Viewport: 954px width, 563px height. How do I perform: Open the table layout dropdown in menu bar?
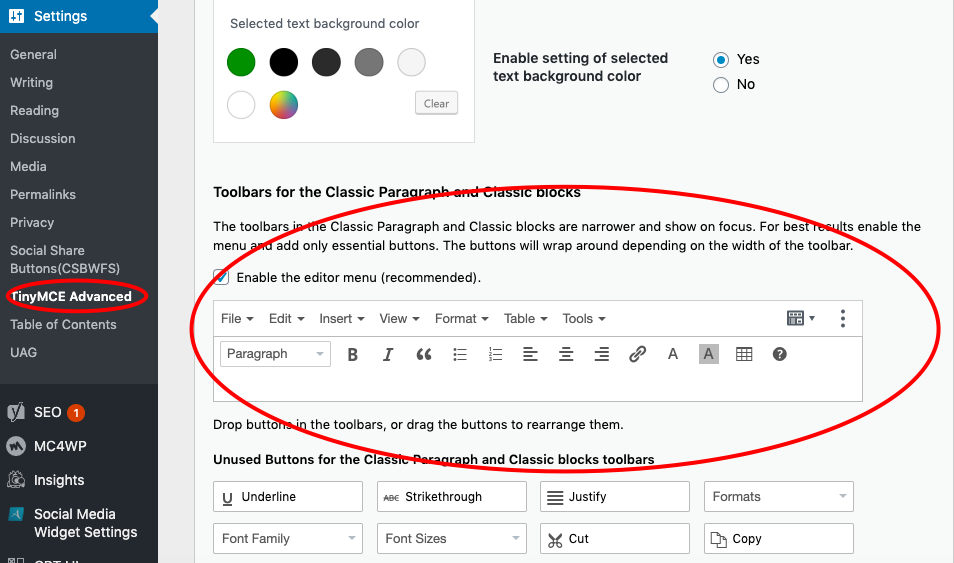pyautogui.click(x=800, y=318)
